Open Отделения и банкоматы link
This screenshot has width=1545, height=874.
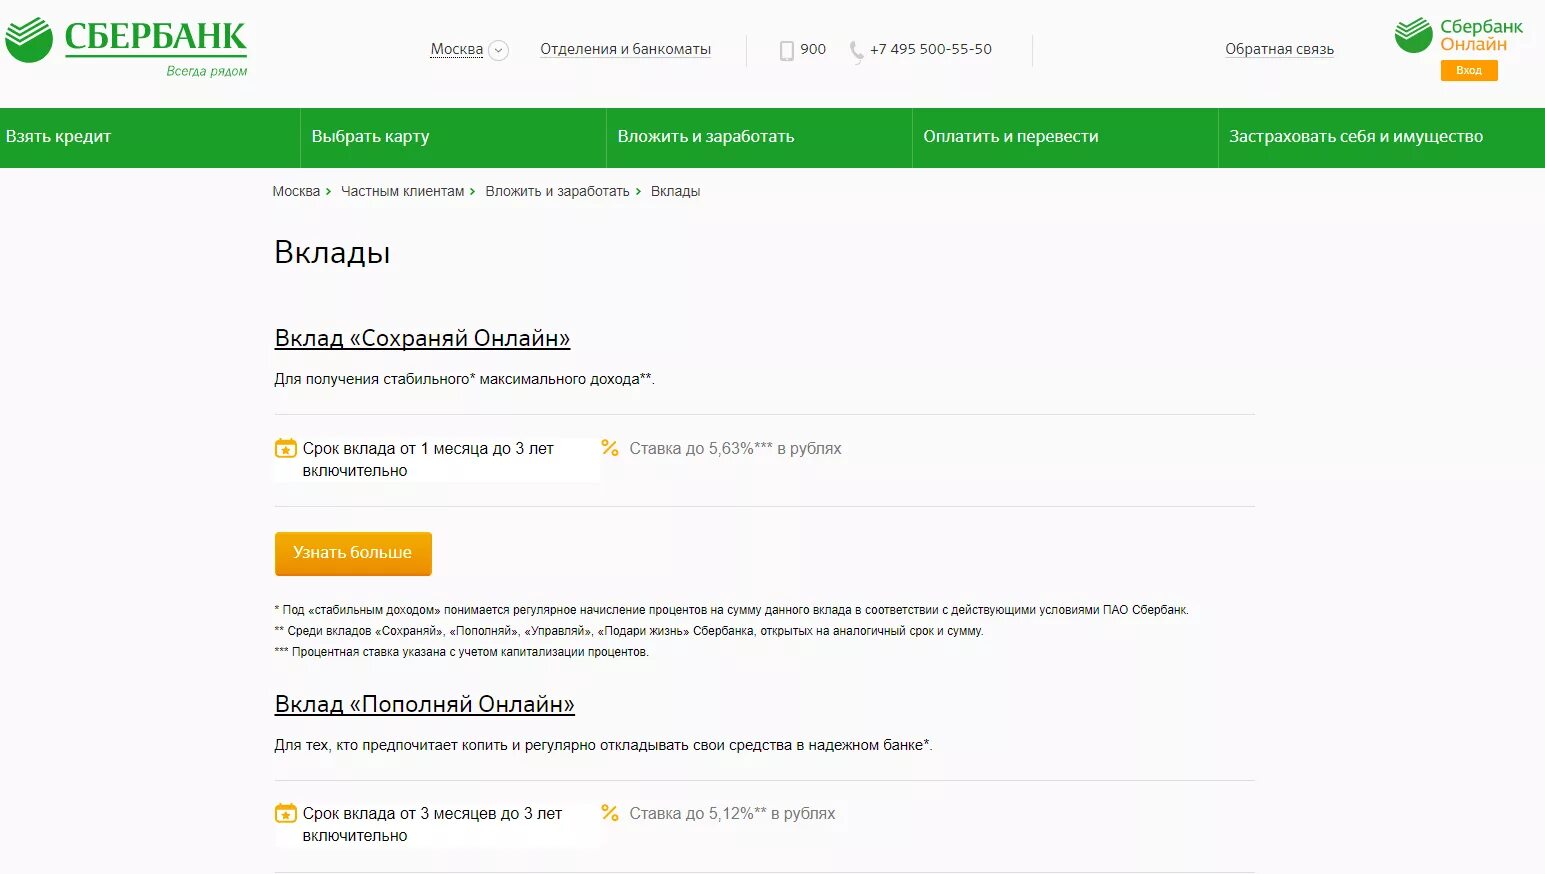tap(625, 49)
